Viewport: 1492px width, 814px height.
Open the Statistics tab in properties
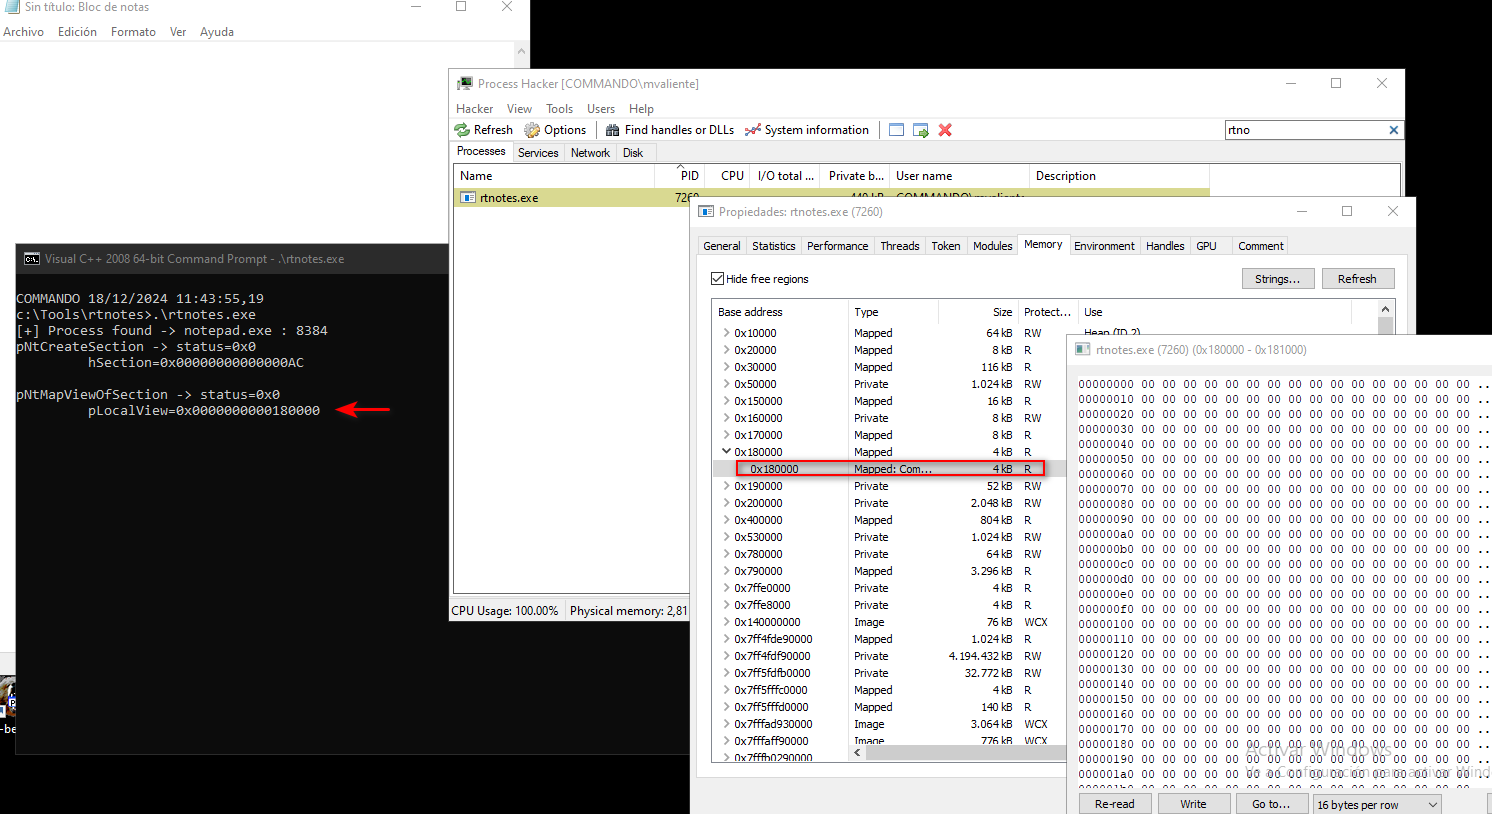(773, 246)
